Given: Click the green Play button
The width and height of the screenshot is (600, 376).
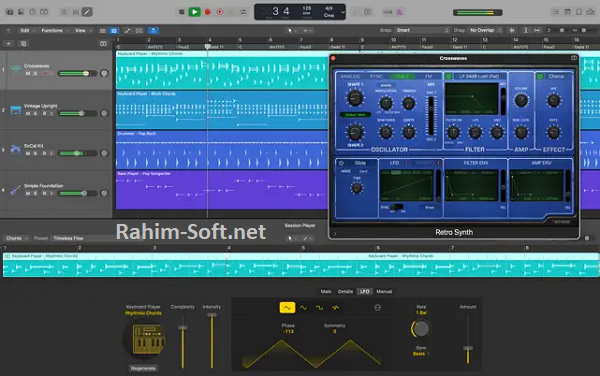Looking at the screenshot, I should point(194,12).
